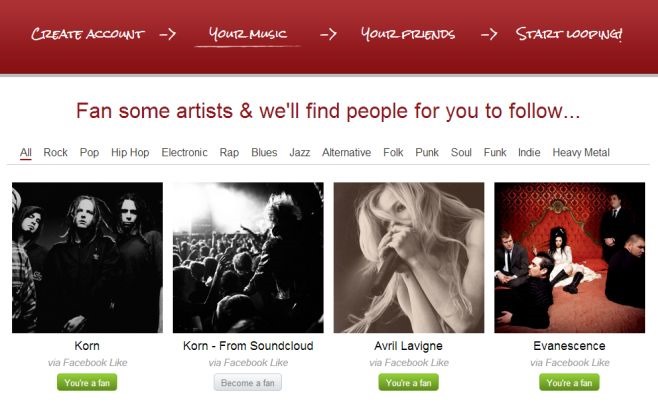Select the Rock genre tab
The image size is (658, 413).
pos(55,153)
